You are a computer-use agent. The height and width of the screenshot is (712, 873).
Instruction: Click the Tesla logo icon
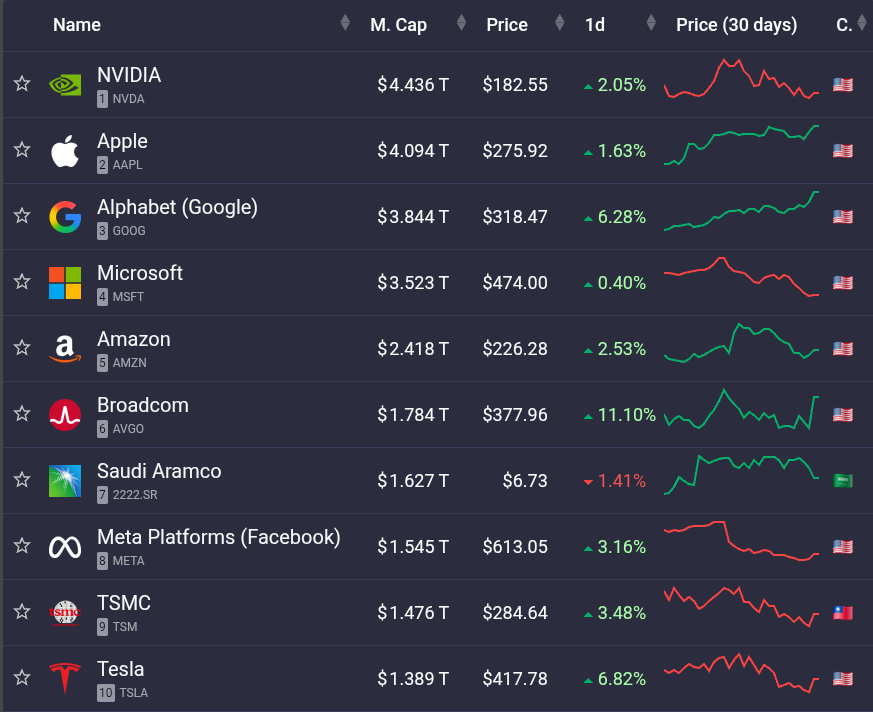click(x=65, y=679)
